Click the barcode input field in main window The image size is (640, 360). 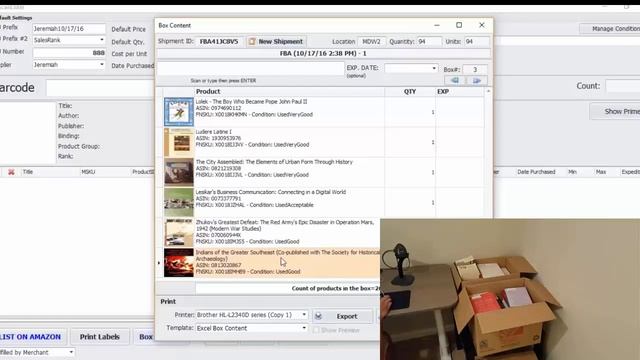point(100,88)
